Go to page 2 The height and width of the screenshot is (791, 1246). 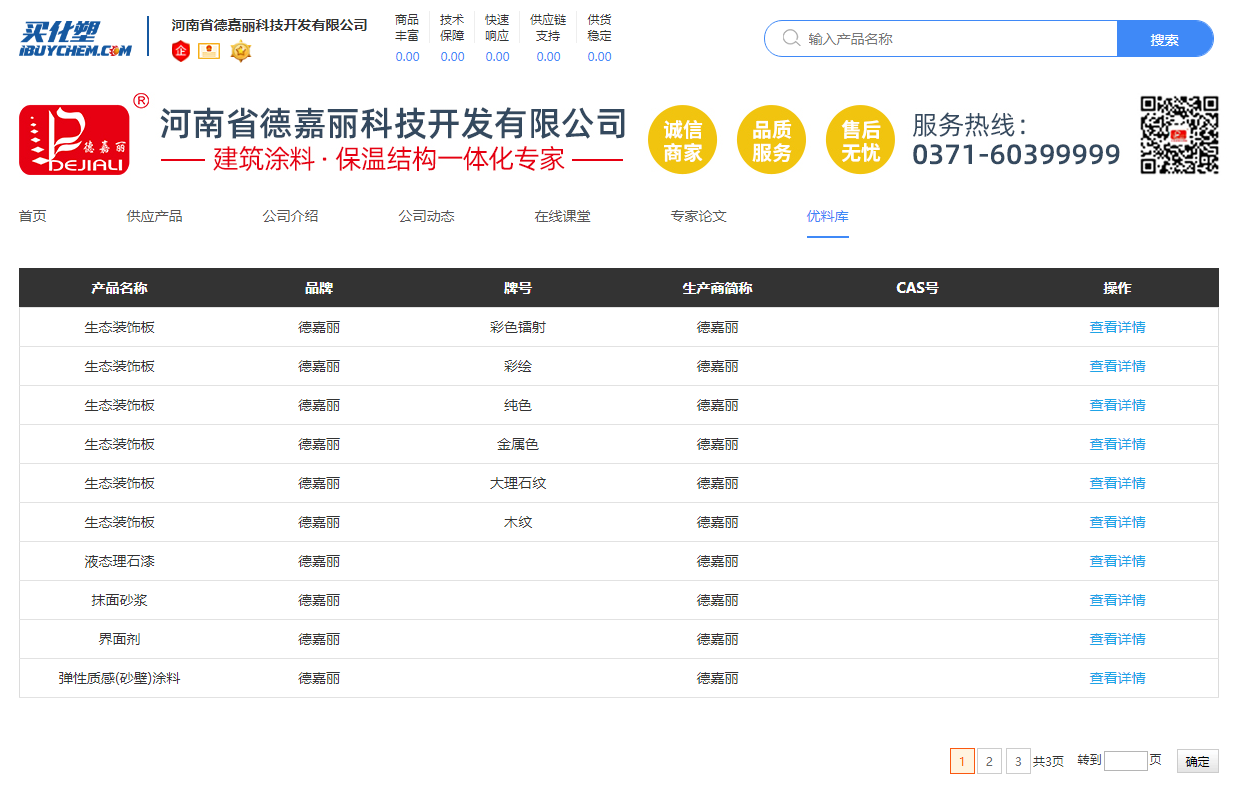[x=989, y=761]
